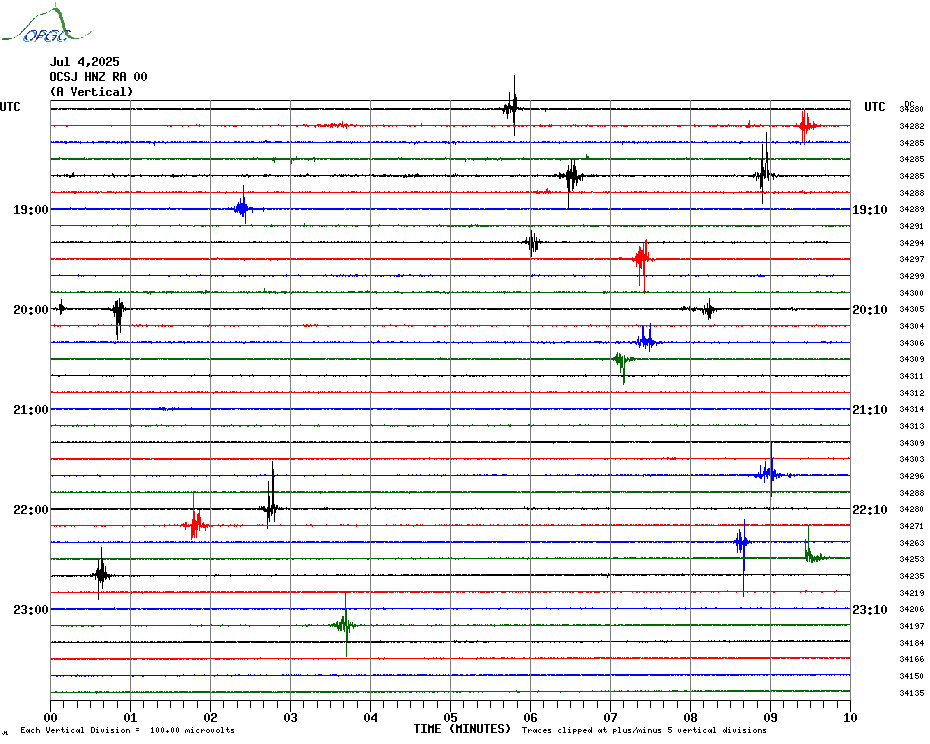
Task: Click the 03 minute tick label
Action: [291, 717]
